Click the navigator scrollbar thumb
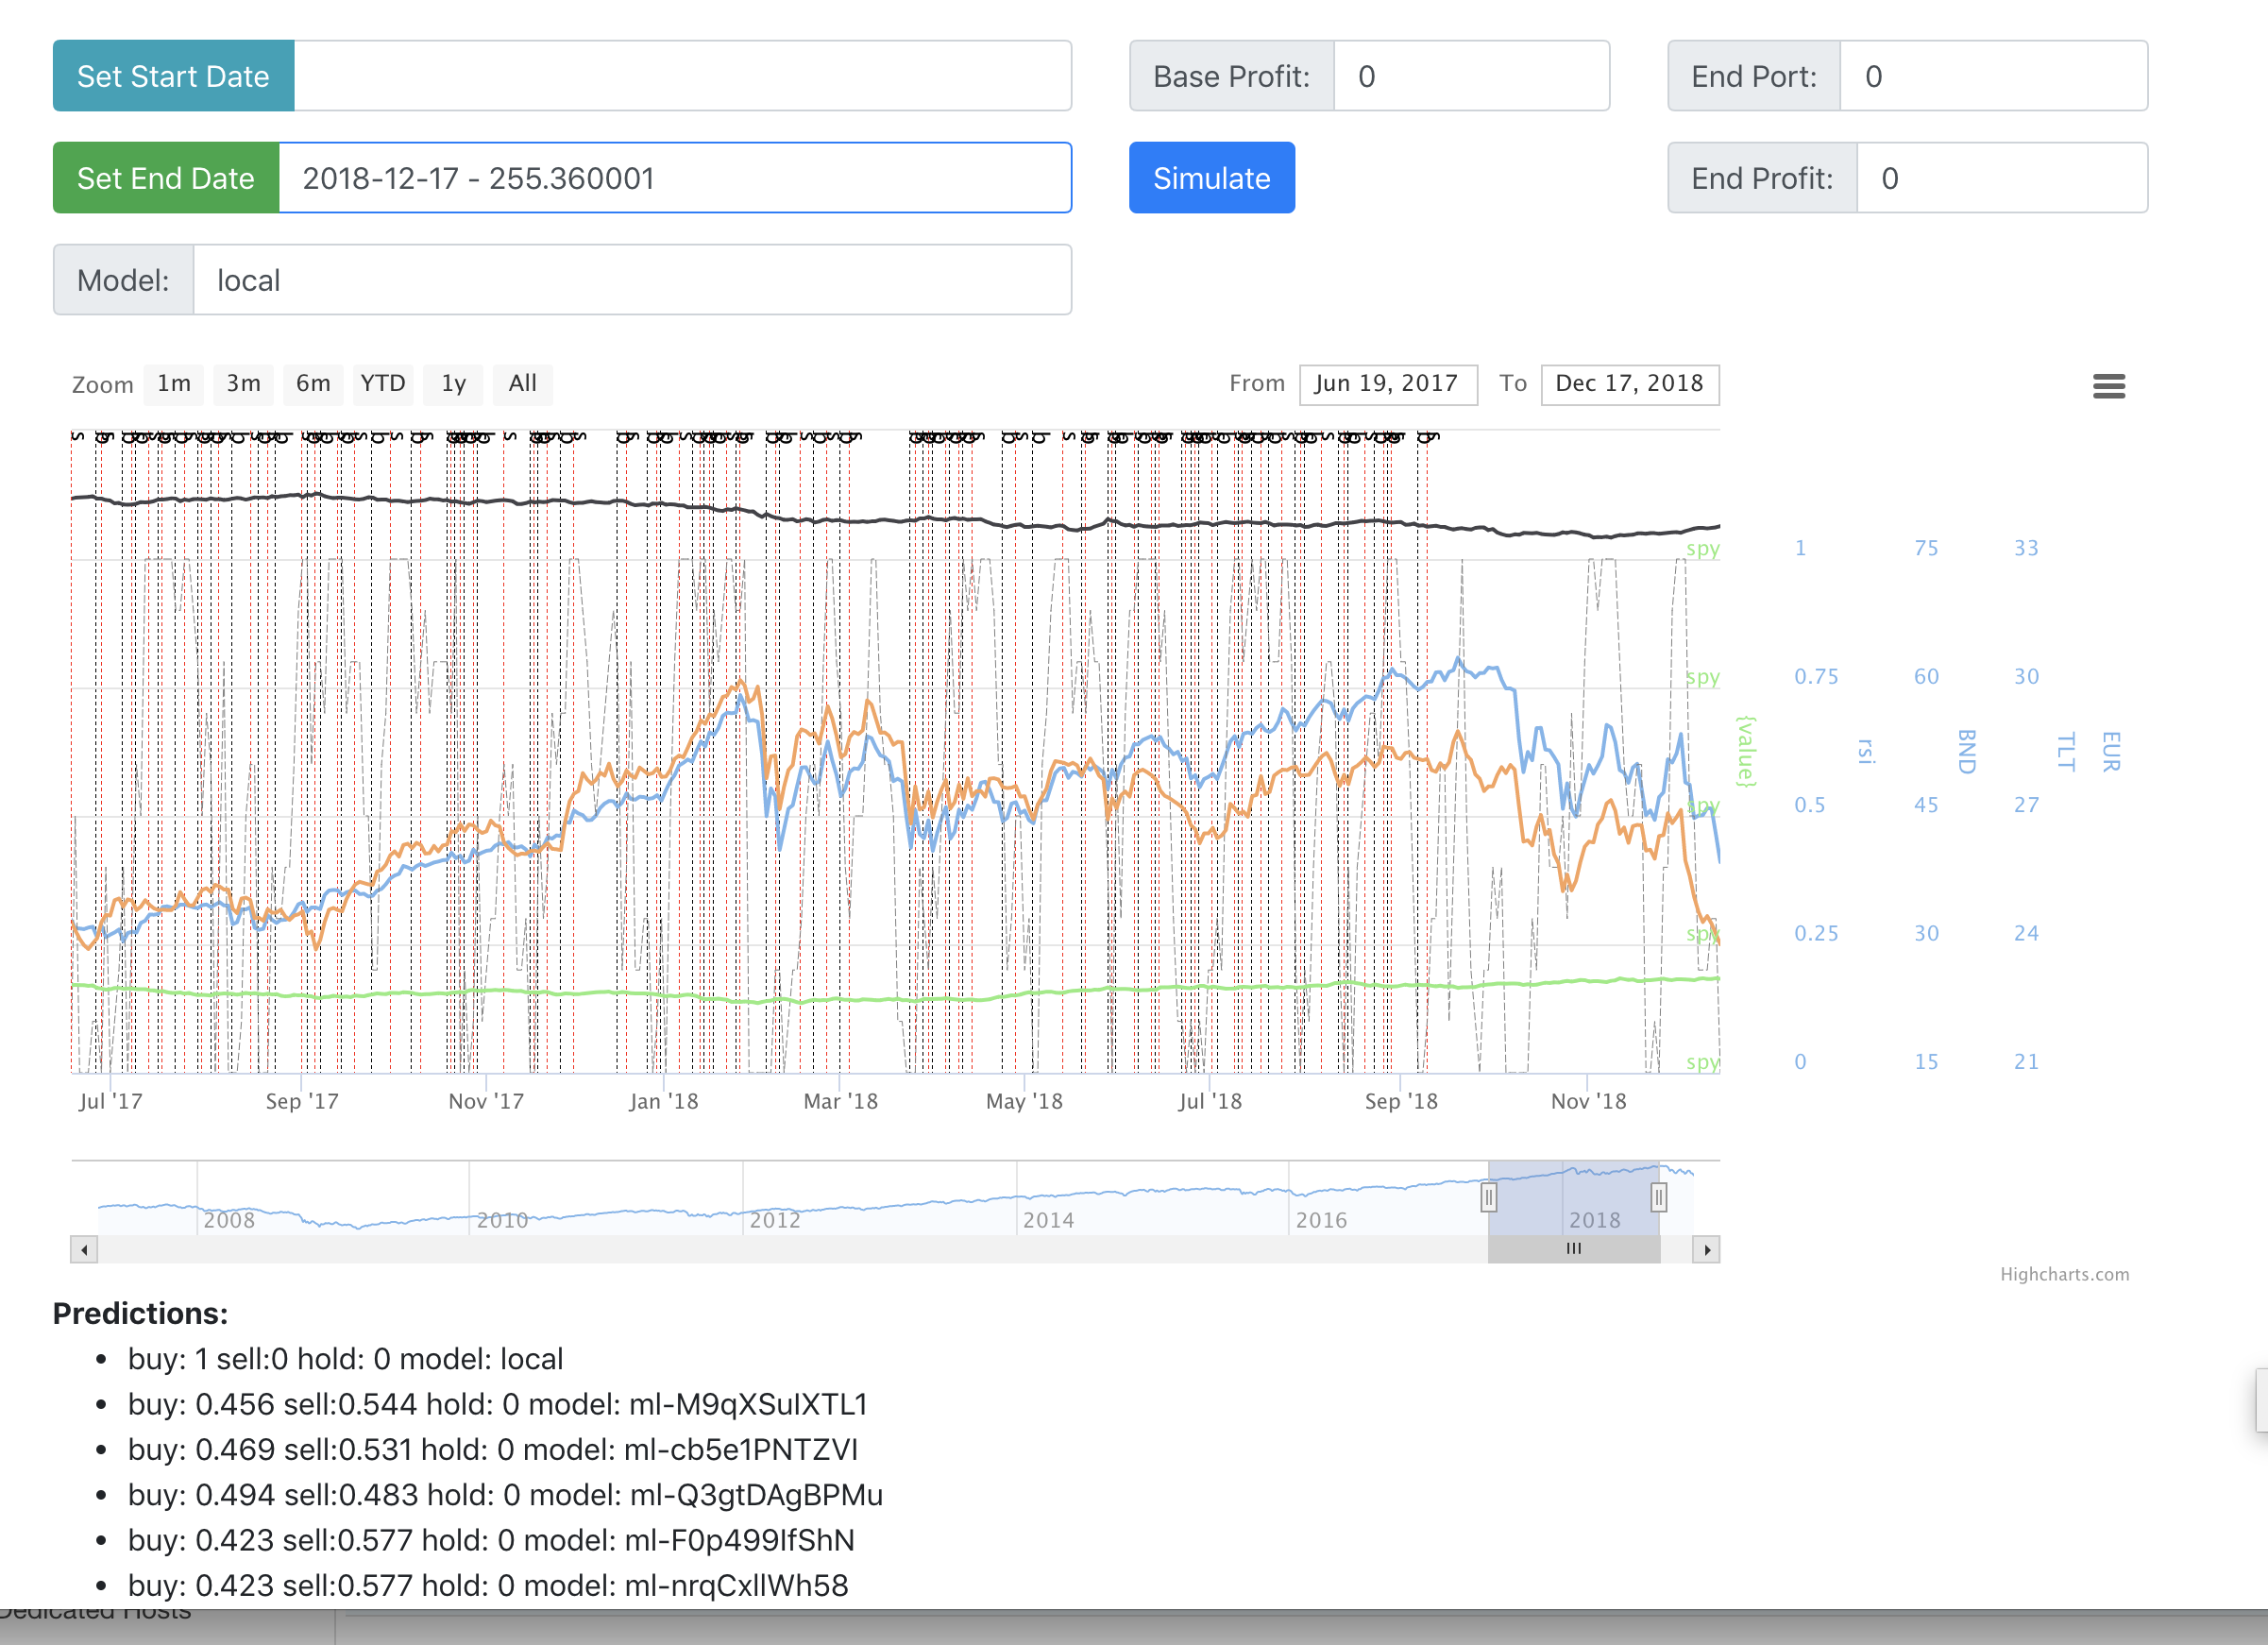Viewport: 2268px width, 1645px height. 1573,1249
